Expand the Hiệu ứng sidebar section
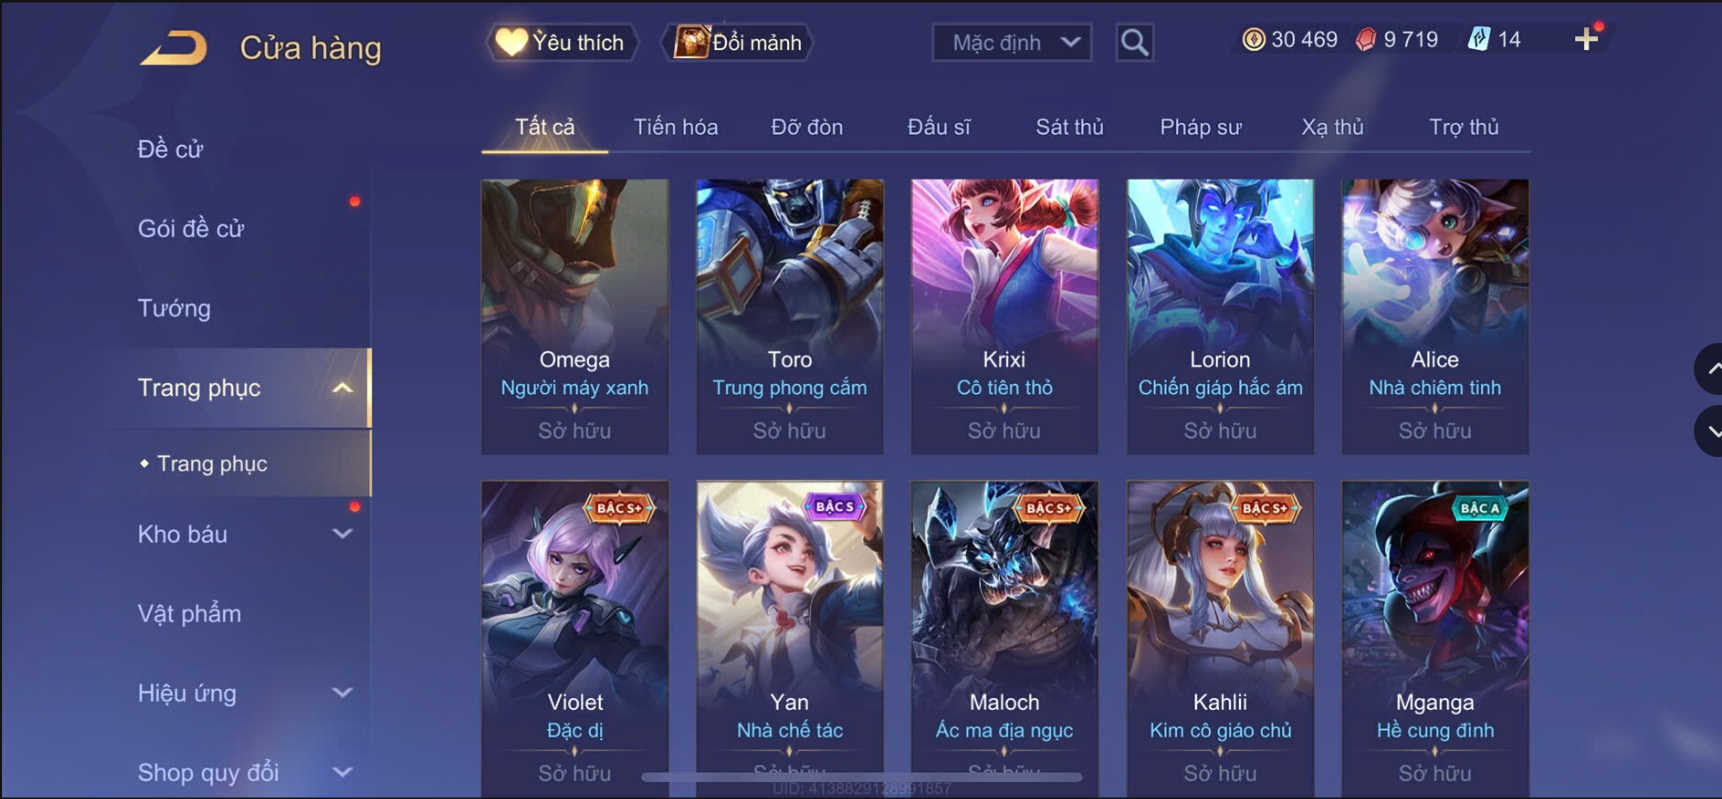This screenshot has width=1722, height=799. 342,693
